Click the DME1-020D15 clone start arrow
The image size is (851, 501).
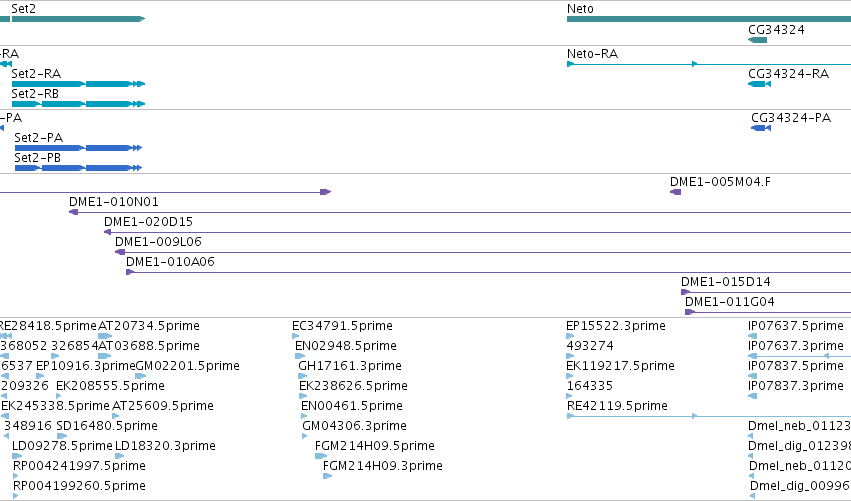coord(107,232)
